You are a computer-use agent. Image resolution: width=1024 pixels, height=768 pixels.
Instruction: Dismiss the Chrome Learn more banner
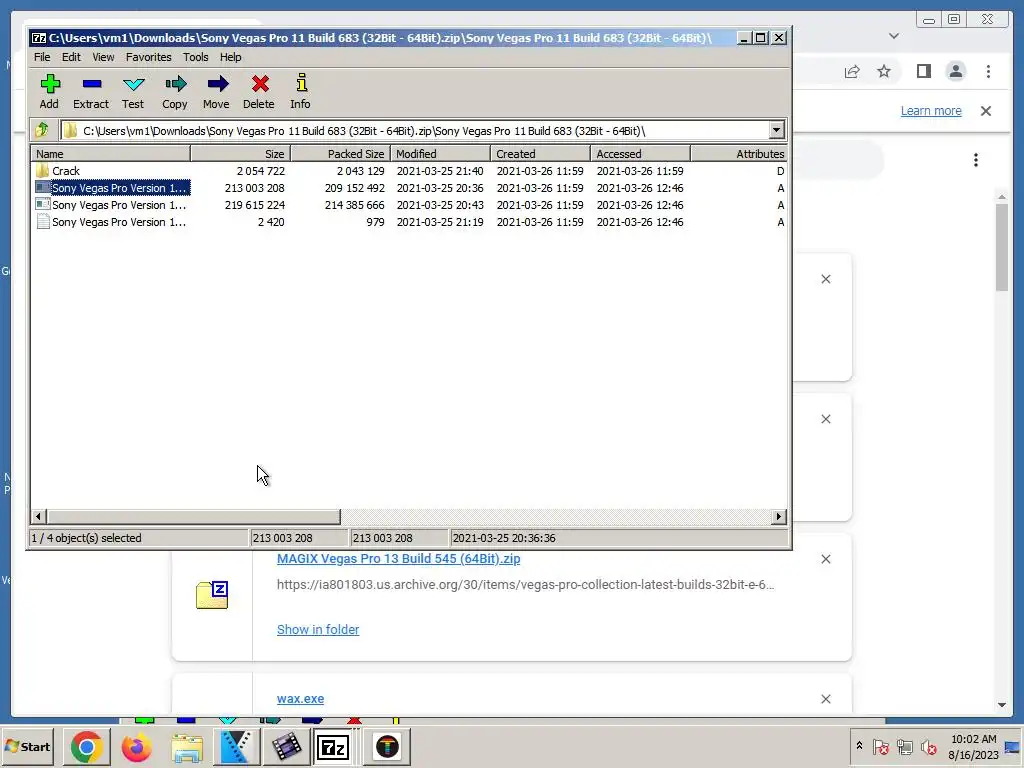coord(986,111)
